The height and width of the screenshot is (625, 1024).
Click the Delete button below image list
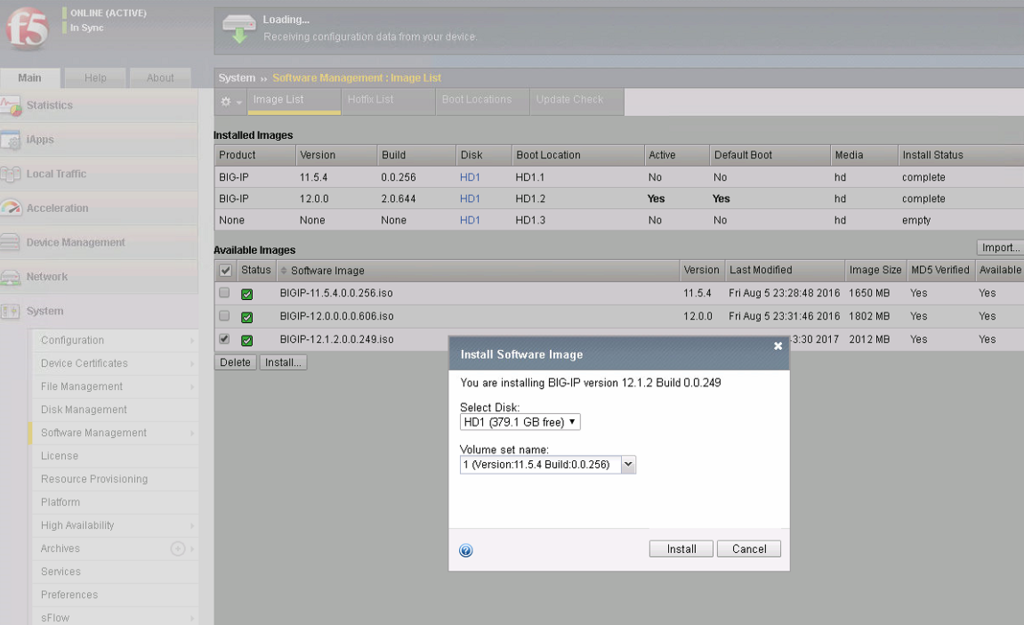(235, 362)
